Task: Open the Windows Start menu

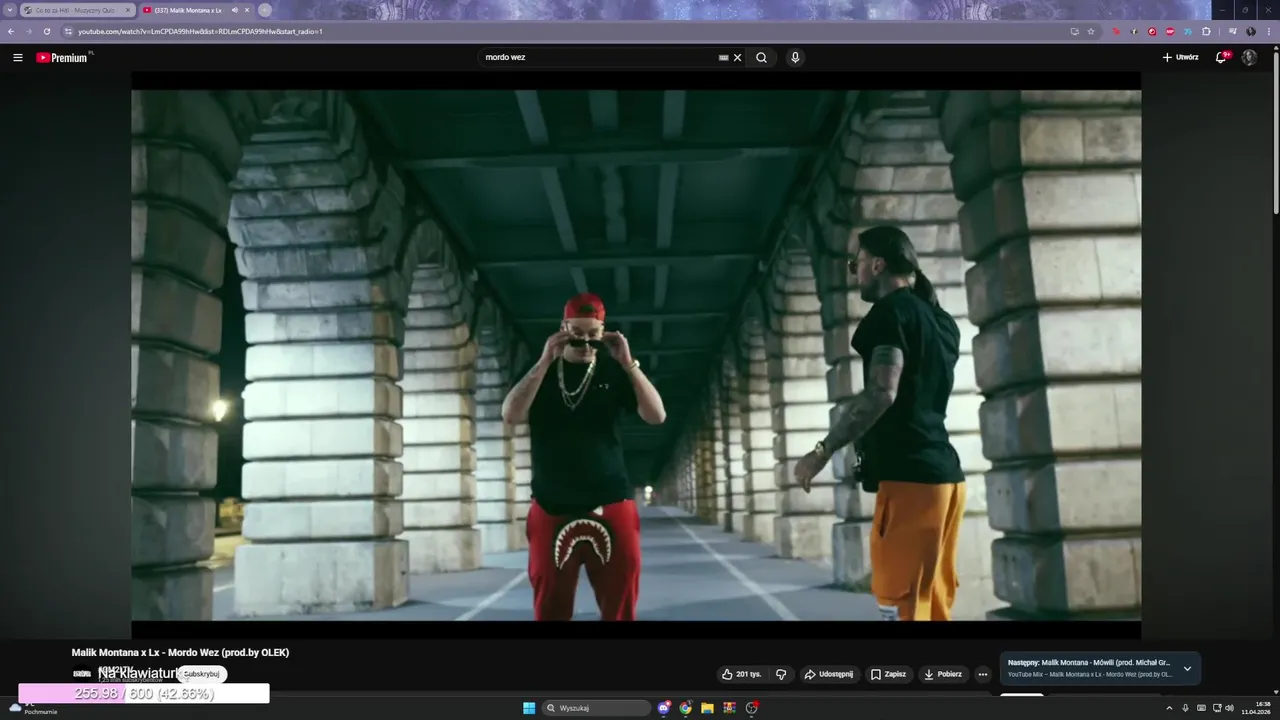Action: point(529,708)
